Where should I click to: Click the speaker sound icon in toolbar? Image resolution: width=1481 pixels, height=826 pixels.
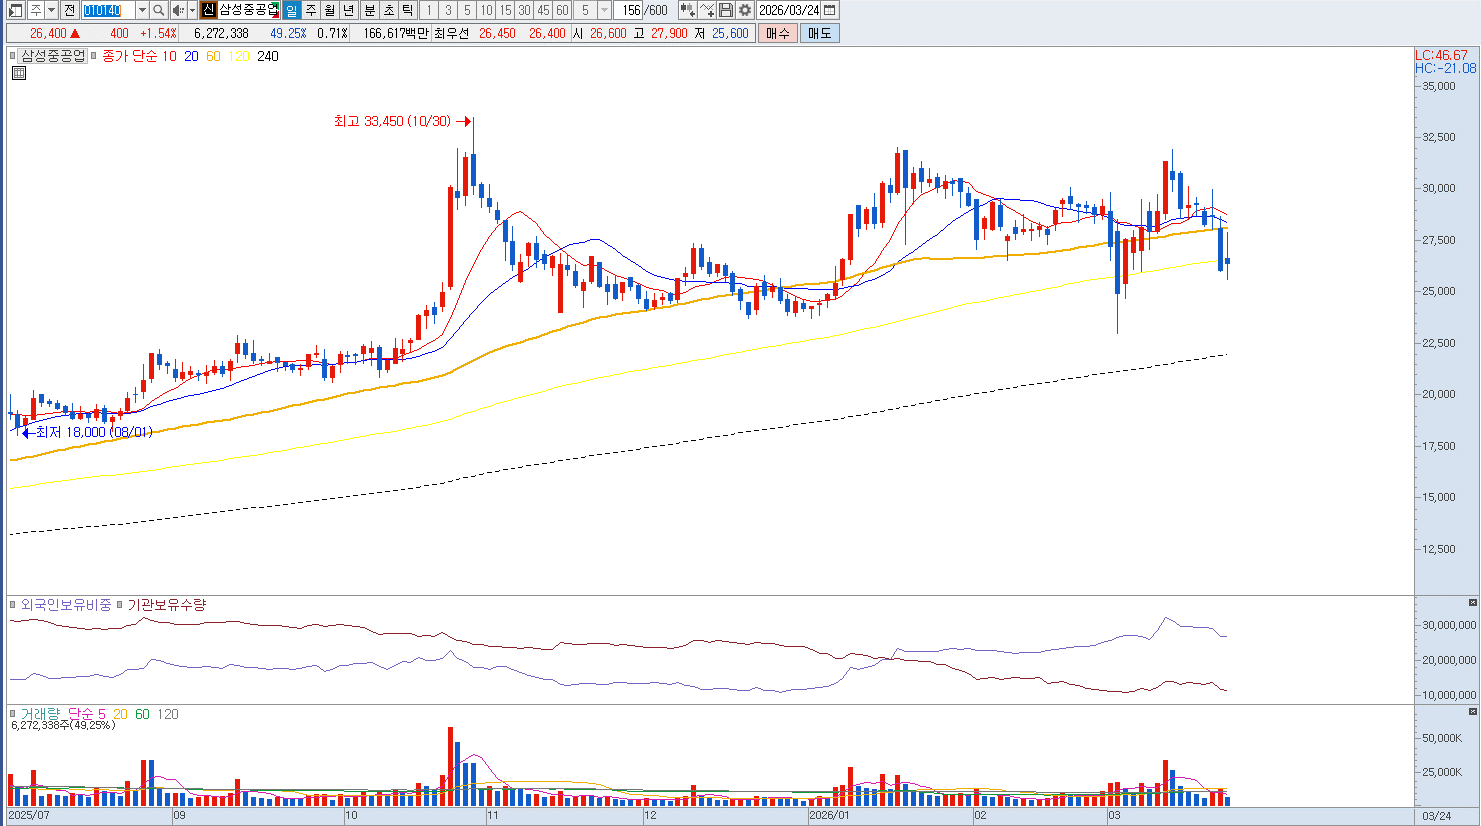(178, 10)
